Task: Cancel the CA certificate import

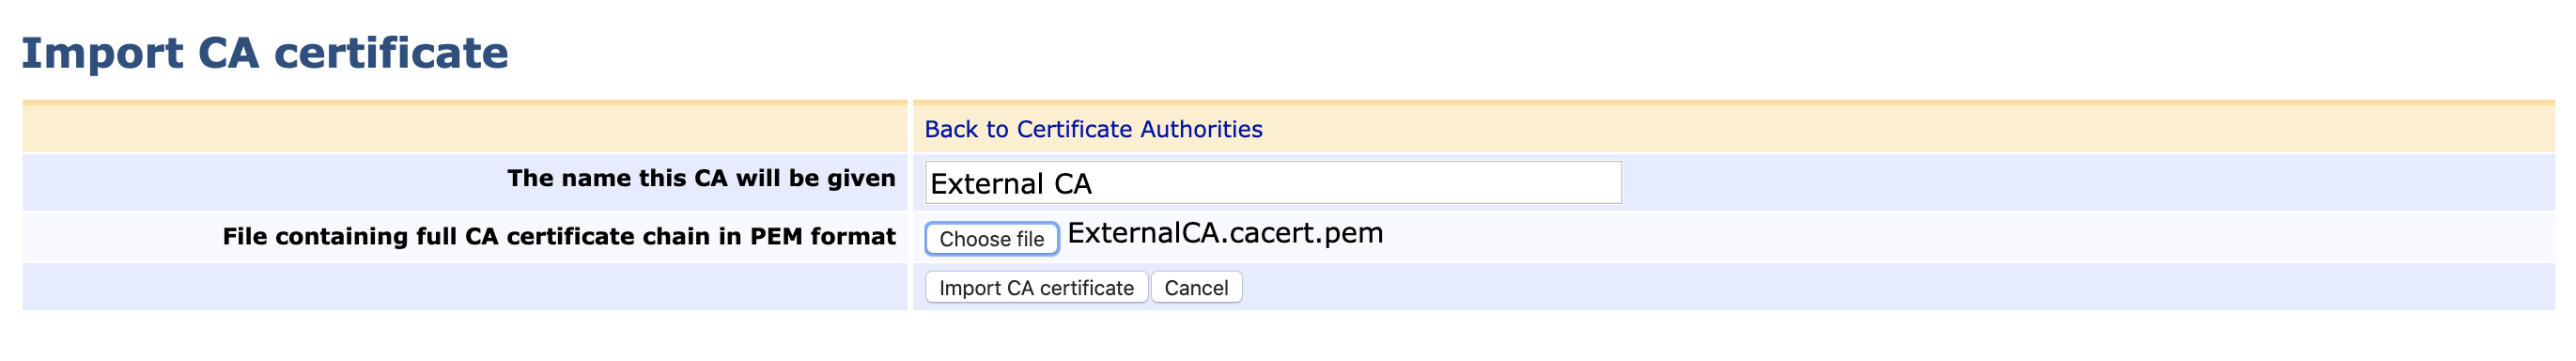Action: (1196, 288)
